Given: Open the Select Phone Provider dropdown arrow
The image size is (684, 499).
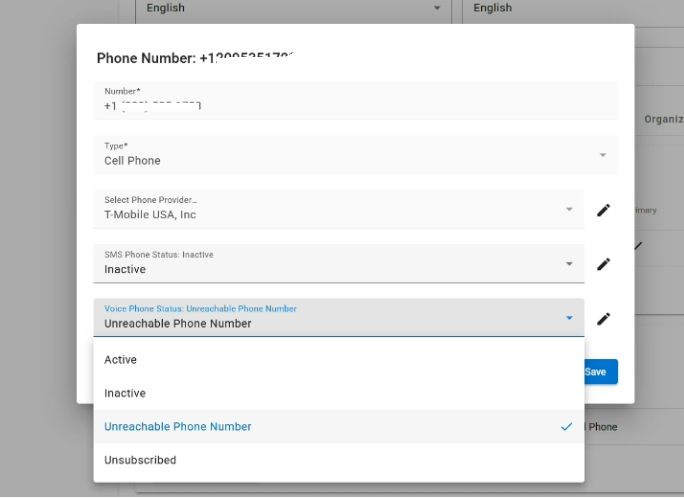Looking at the screenshot, I should coord(569,210).
